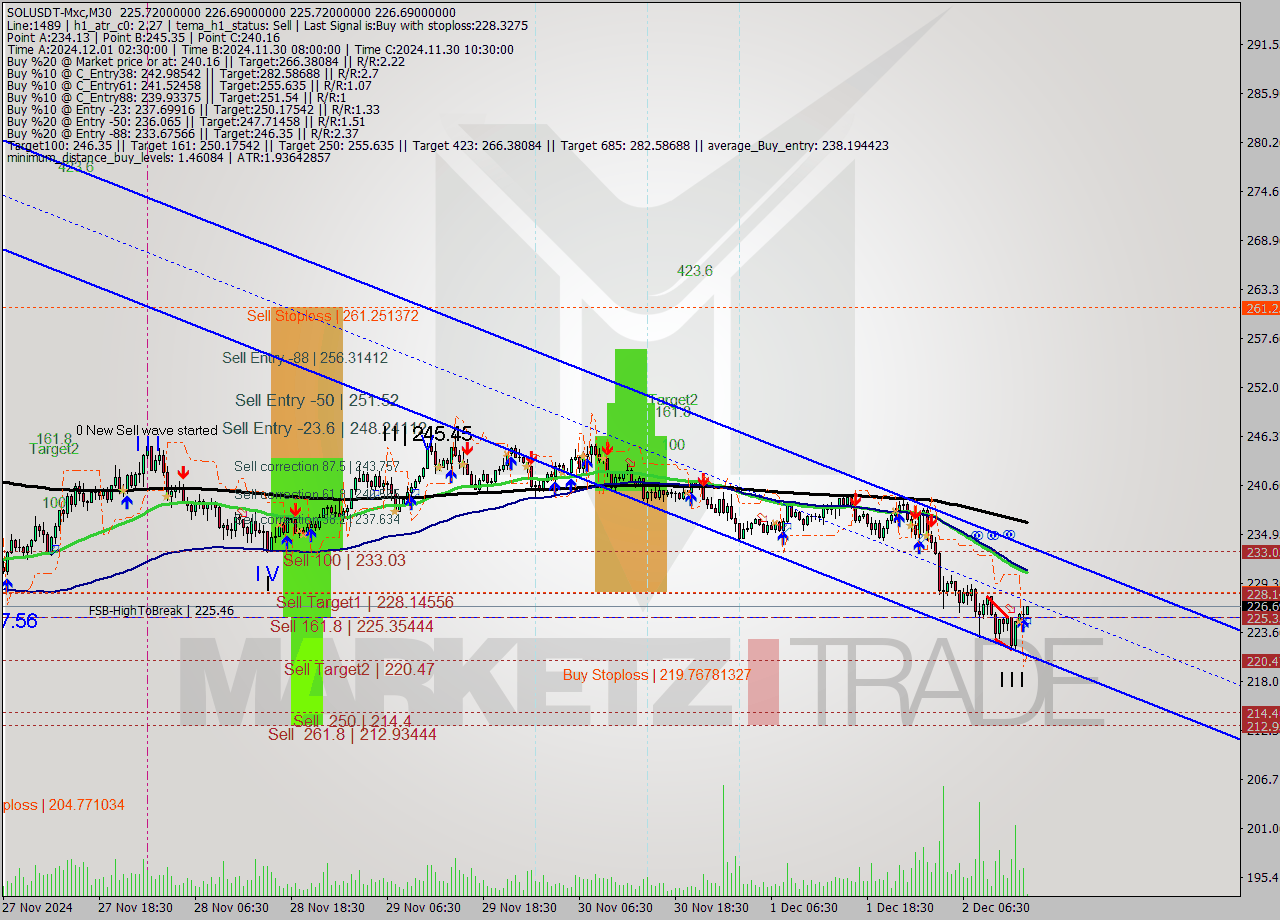Click the 'ATR:1.93642857' value text
1280x920 pixels.
(286, 157)
